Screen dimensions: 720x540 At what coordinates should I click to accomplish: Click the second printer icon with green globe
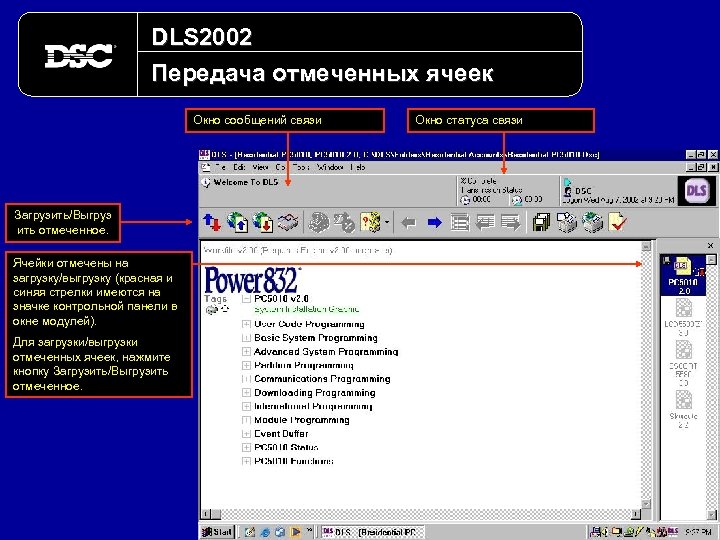click(x=592, y=223)
